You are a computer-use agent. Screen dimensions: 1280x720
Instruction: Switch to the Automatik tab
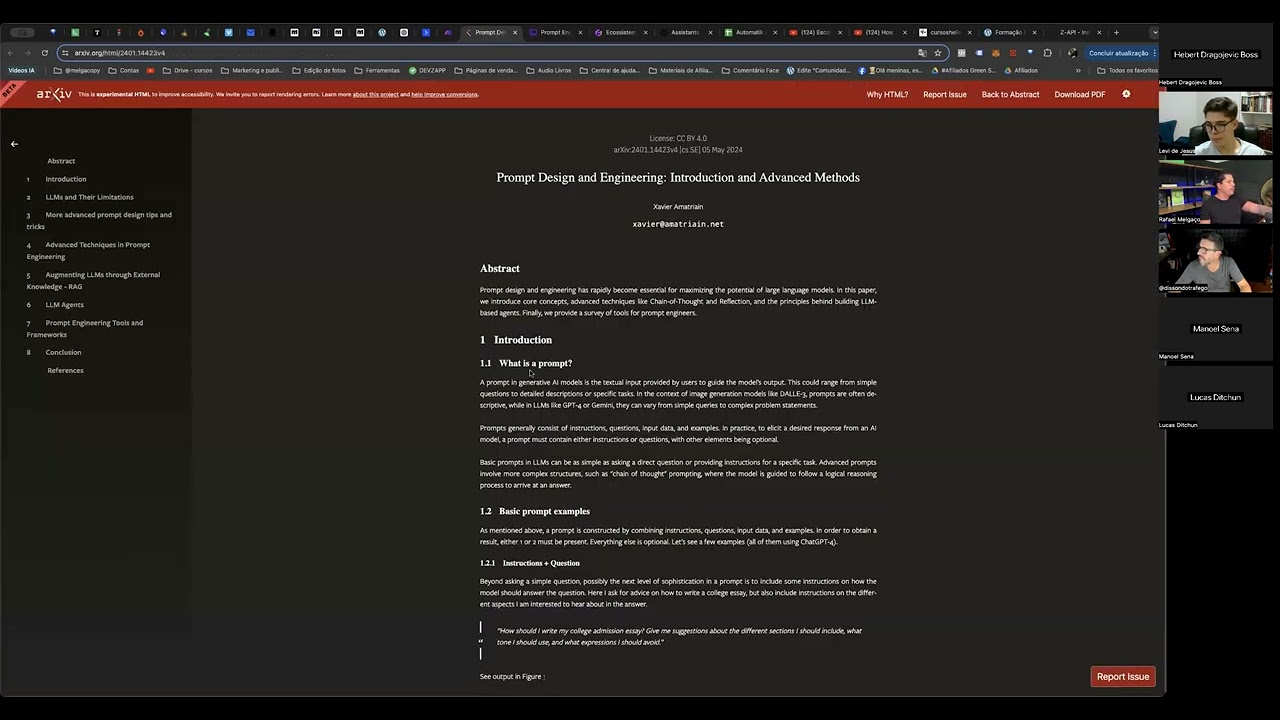pyautogui.click(x=749, y=32)
